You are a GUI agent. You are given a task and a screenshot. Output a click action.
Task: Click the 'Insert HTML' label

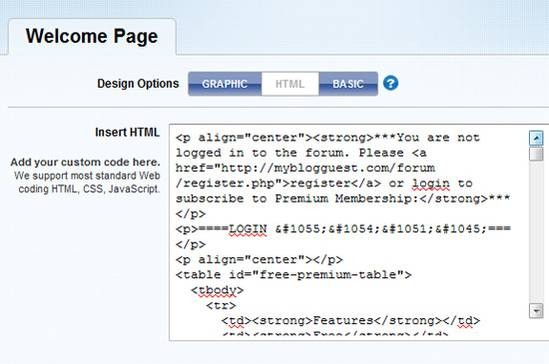127,132
